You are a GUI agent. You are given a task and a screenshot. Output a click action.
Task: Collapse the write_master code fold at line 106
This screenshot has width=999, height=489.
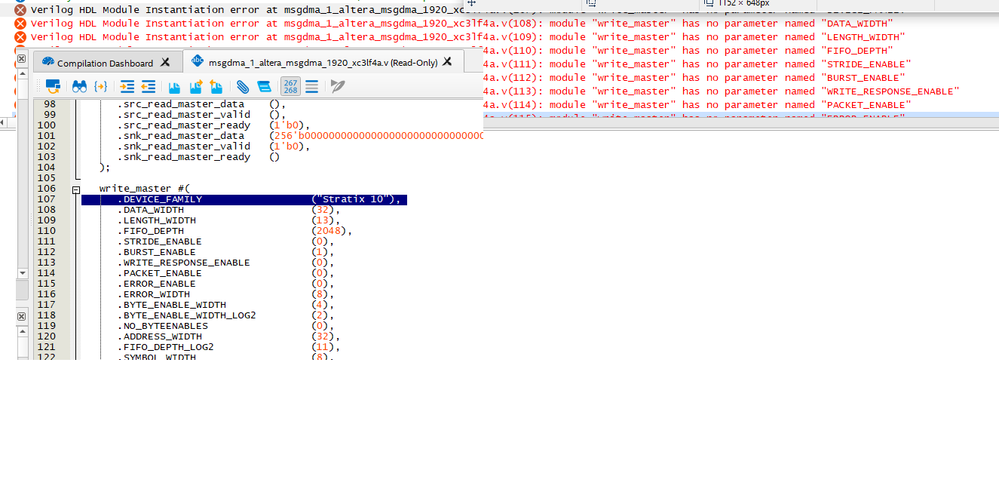[x=76, y=189]
